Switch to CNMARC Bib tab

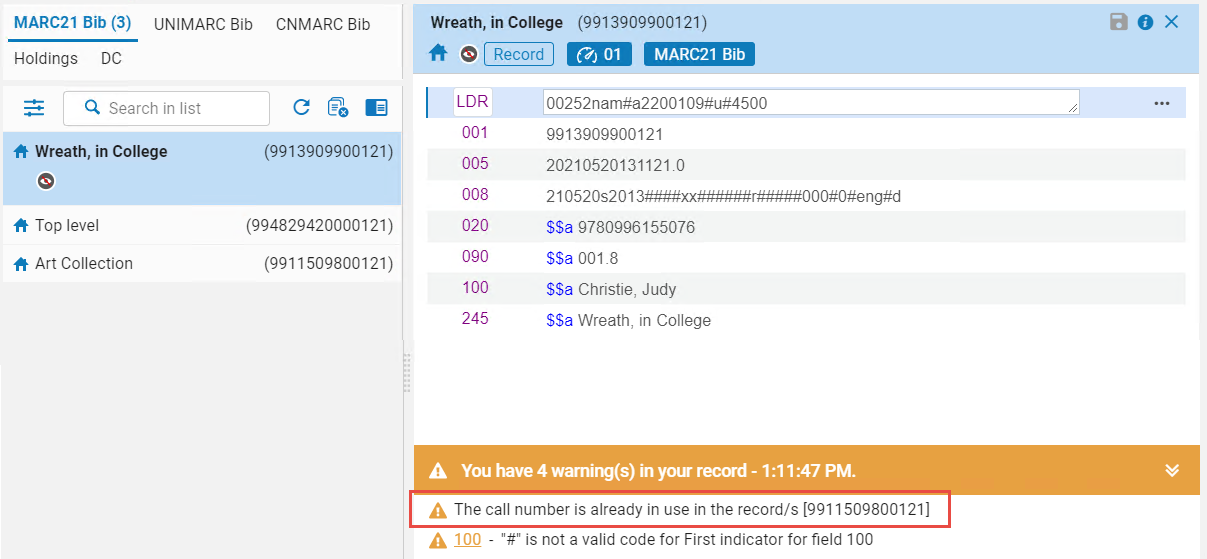[x=323, y=24]
